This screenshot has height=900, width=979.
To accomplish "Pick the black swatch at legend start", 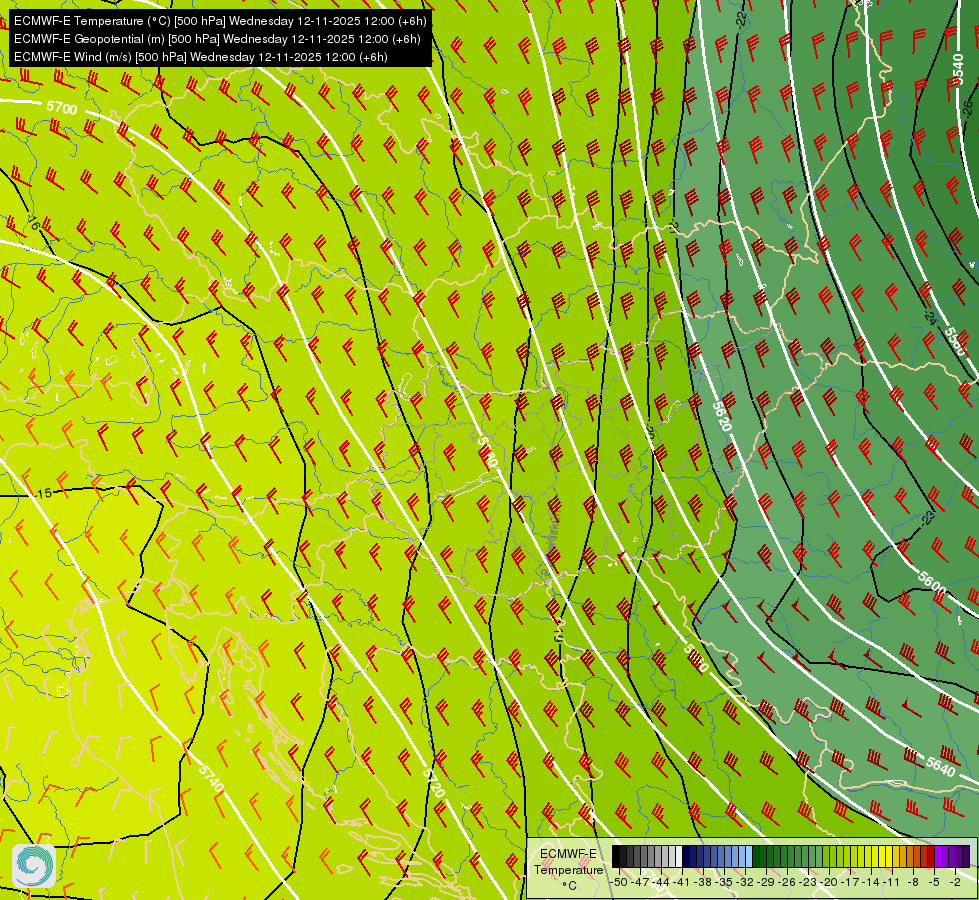I will pos(616,856).
